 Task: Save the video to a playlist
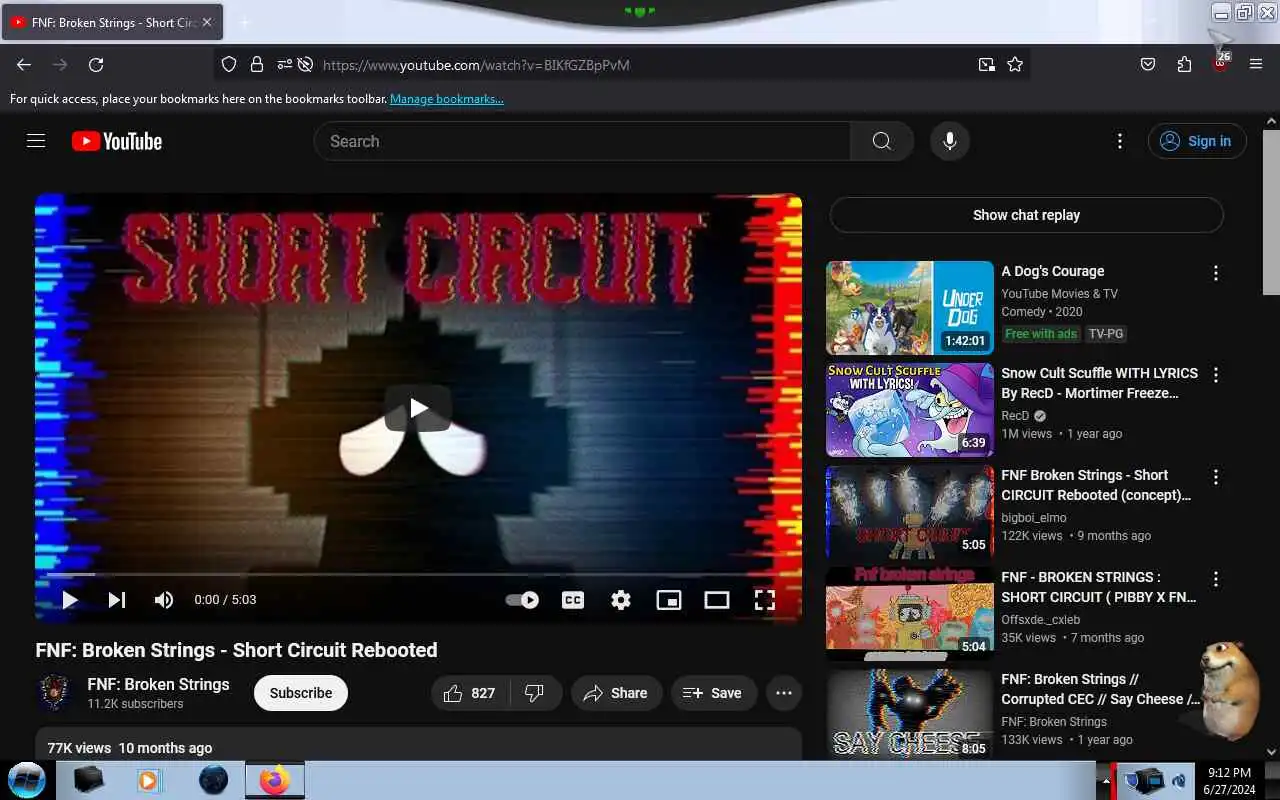[713, 693]
